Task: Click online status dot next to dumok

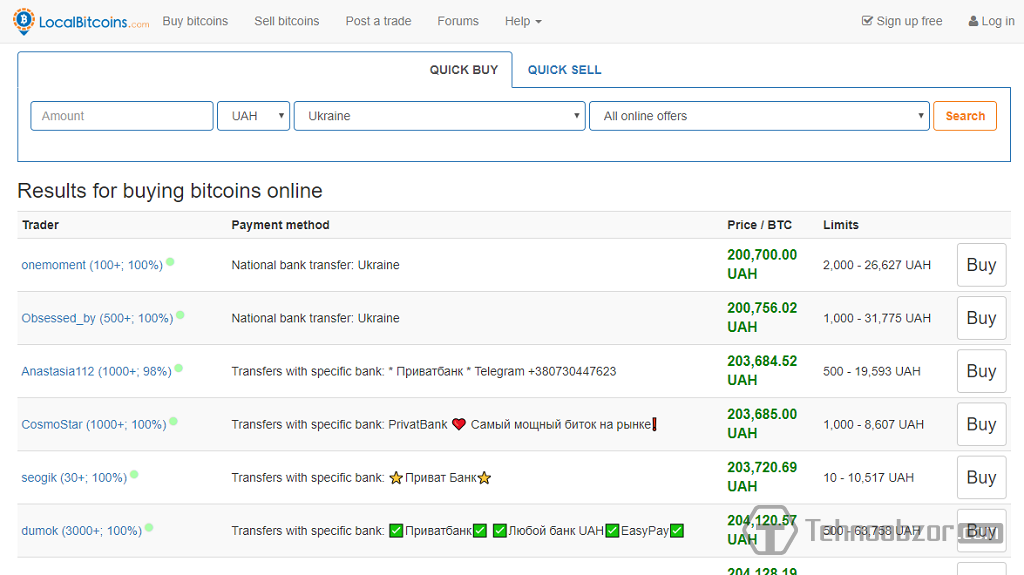Action: pos(149,527)
